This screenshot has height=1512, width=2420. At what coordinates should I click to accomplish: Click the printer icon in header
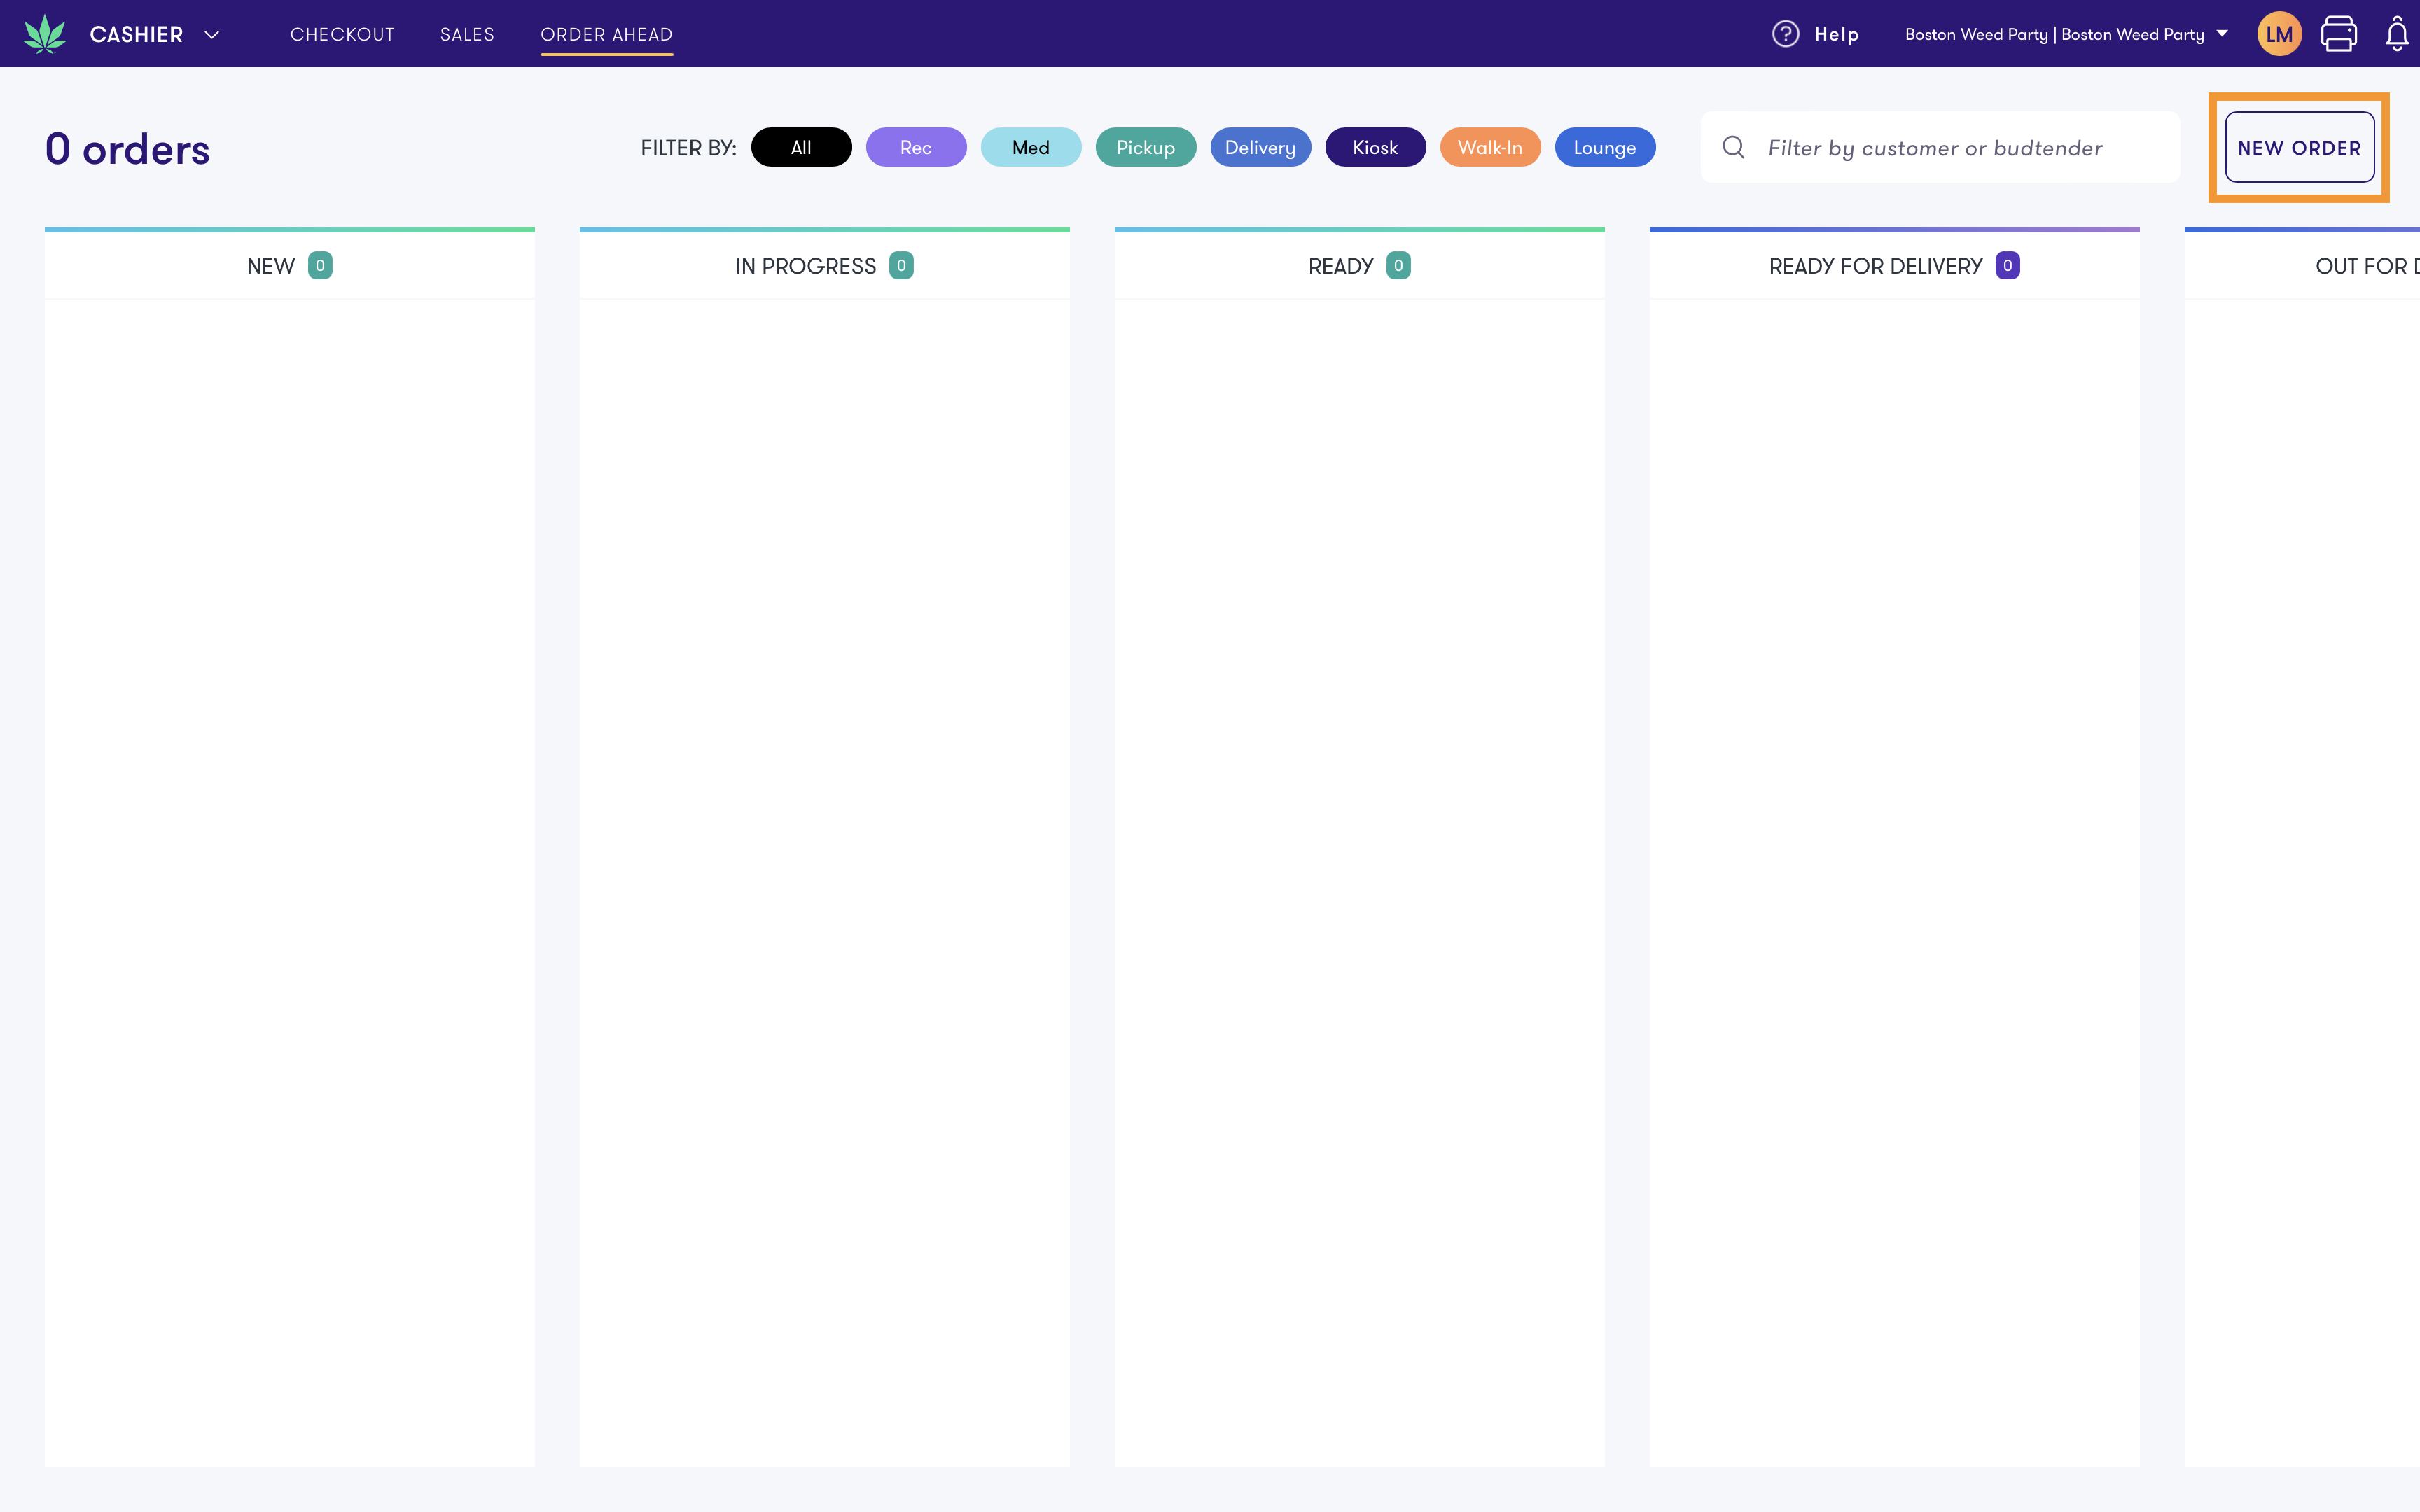2338,34
